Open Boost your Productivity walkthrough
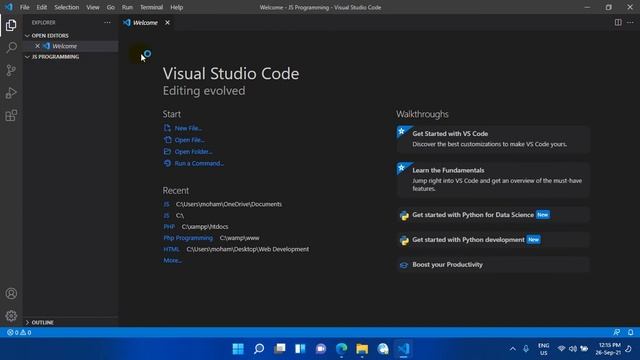Screen dimensions: 640x360 (493, 264)
